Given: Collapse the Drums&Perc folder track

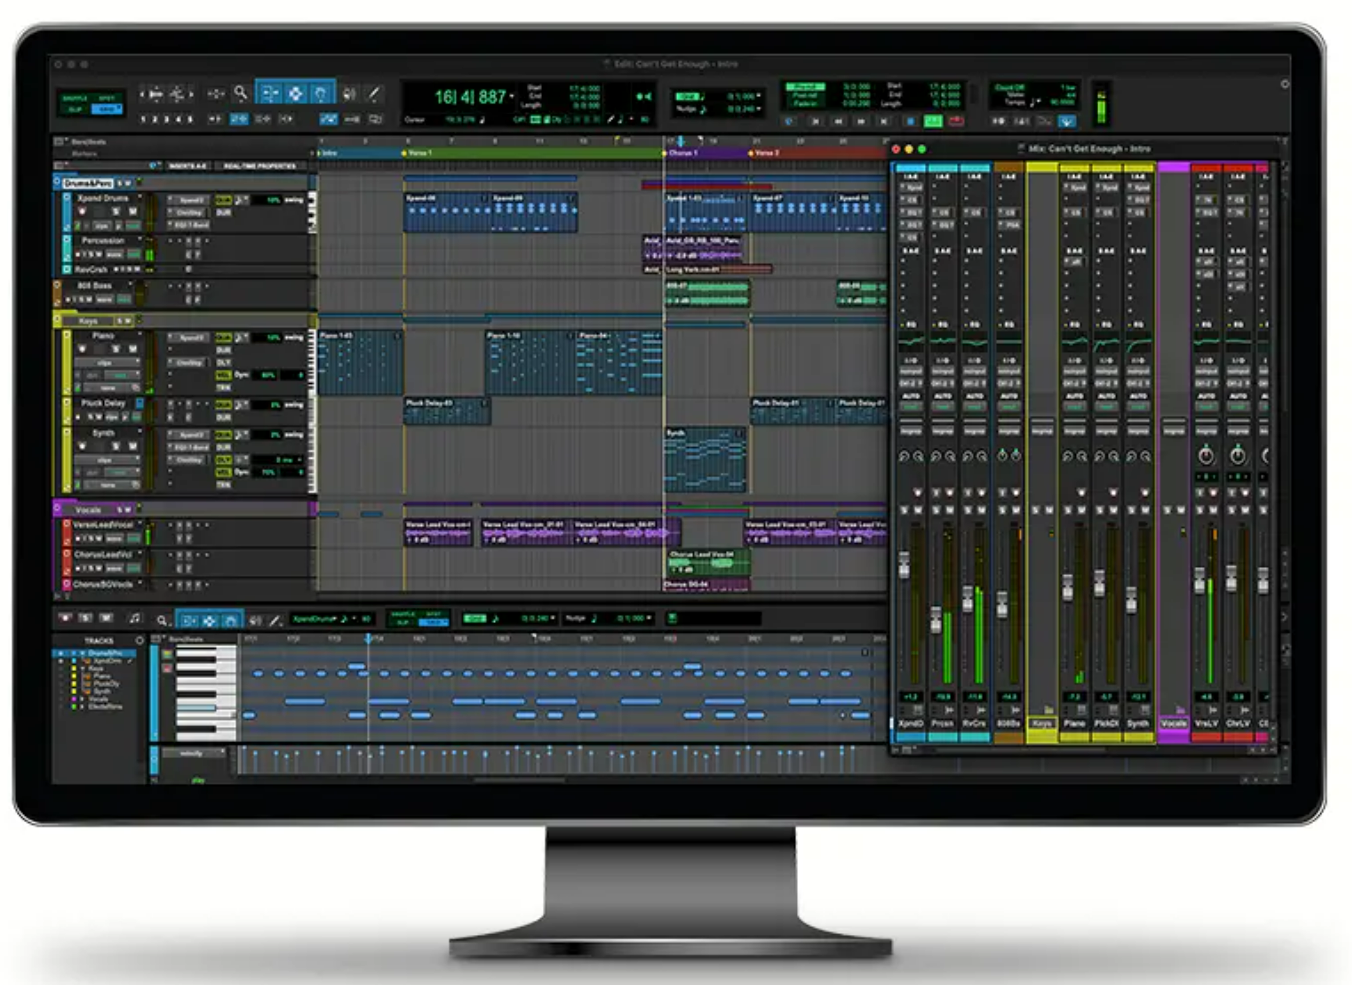Looking at the screenshot, I should [57, 182].
